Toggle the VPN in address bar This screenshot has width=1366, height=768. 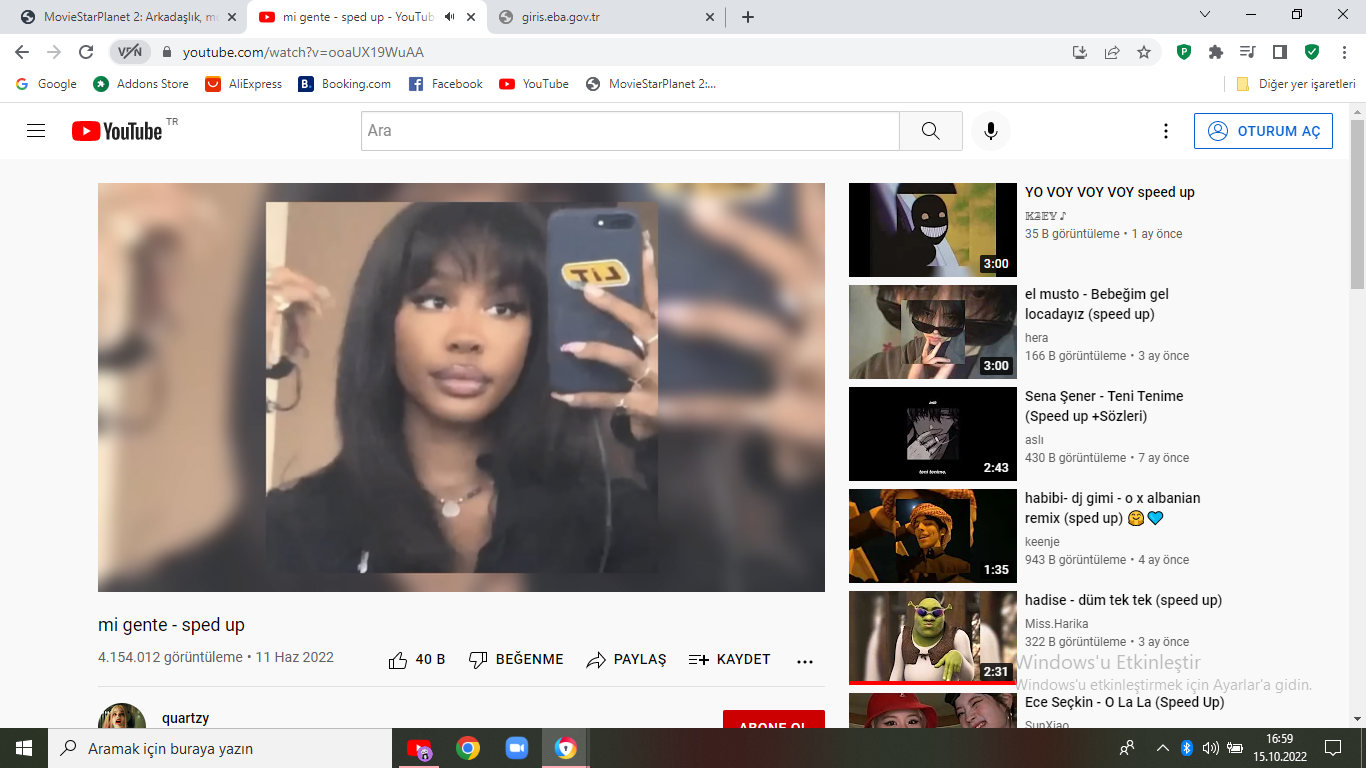tap(130, 52)
